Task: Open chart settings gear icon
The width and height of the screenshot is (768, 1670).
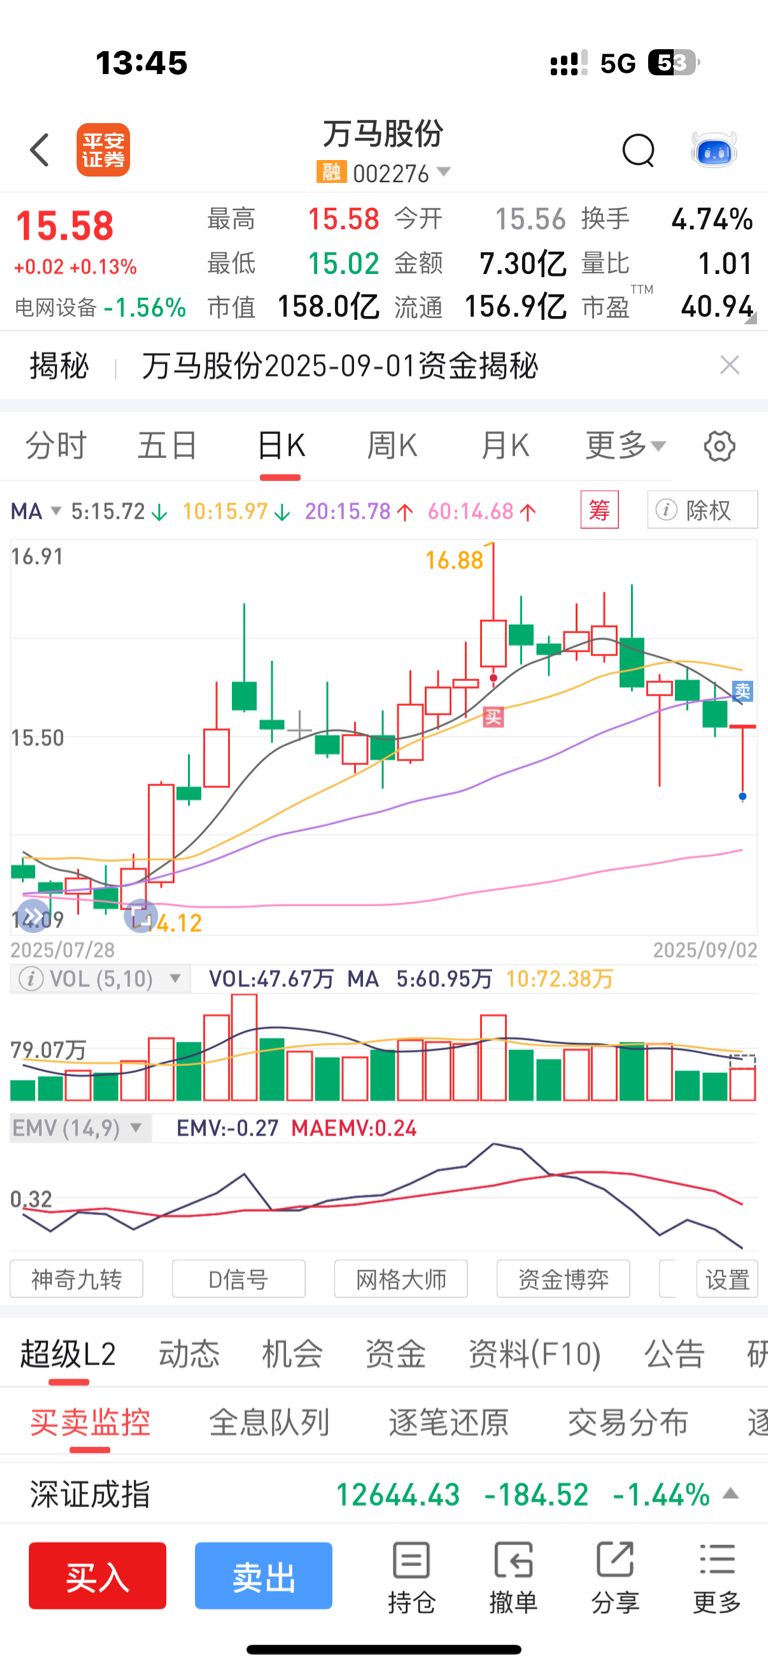Action: [x=719, y=446]
